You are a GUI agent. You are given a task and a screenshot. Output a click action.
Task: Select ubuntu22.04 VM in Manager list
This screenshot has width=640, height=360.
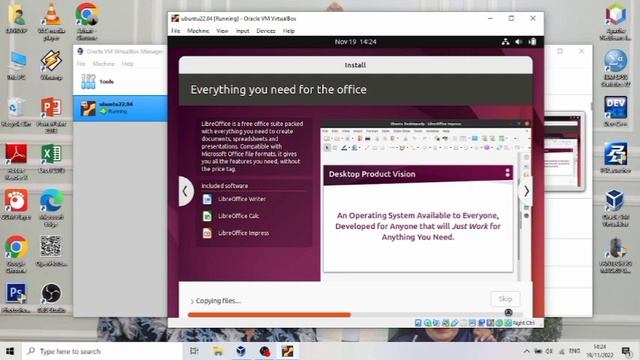[x=120, y=108]
